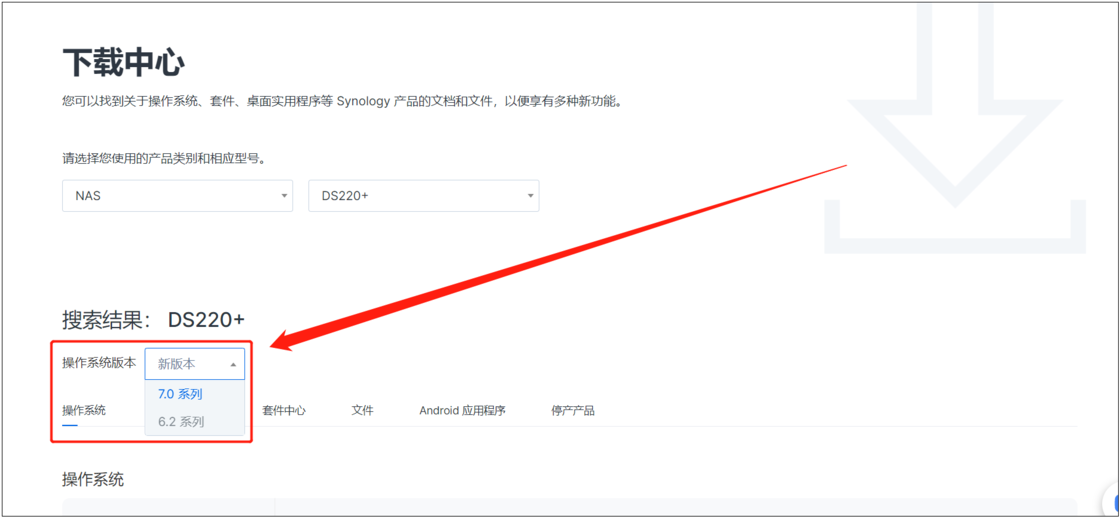Click the 操作系统 section heading below tabs
Image resolution: width=1120 pixels, height=519 pixels.
[x=93, y=480]
